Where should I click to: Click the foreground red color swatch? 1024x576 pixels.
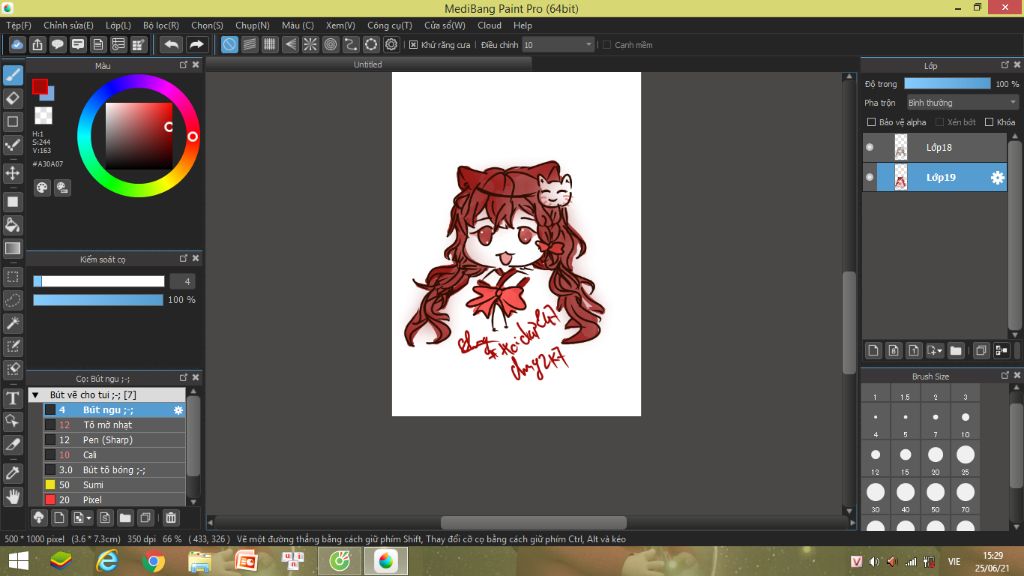point(40,86)
